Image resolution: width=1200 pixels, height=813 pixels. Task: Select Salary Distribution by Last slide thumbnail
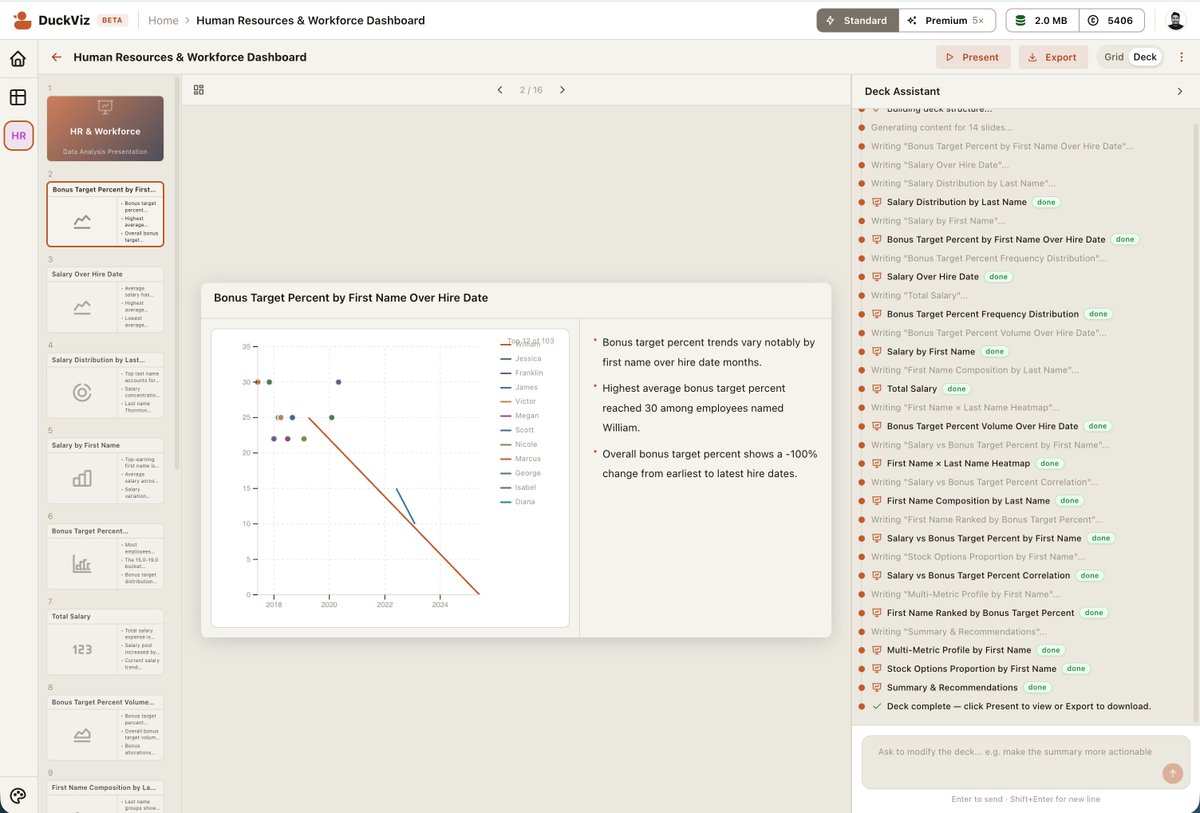105,385
